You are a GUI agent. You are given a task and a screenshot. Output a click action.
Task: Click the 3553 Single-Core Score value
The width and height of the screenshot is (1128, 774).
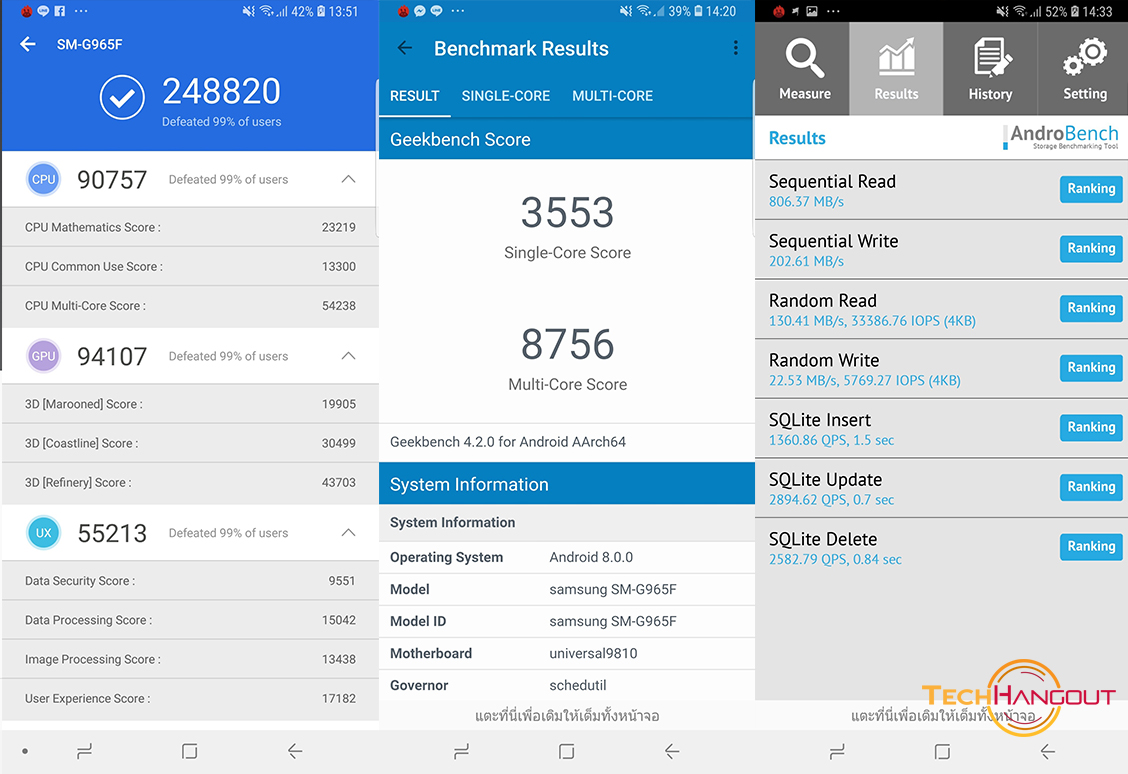point(568,213)
